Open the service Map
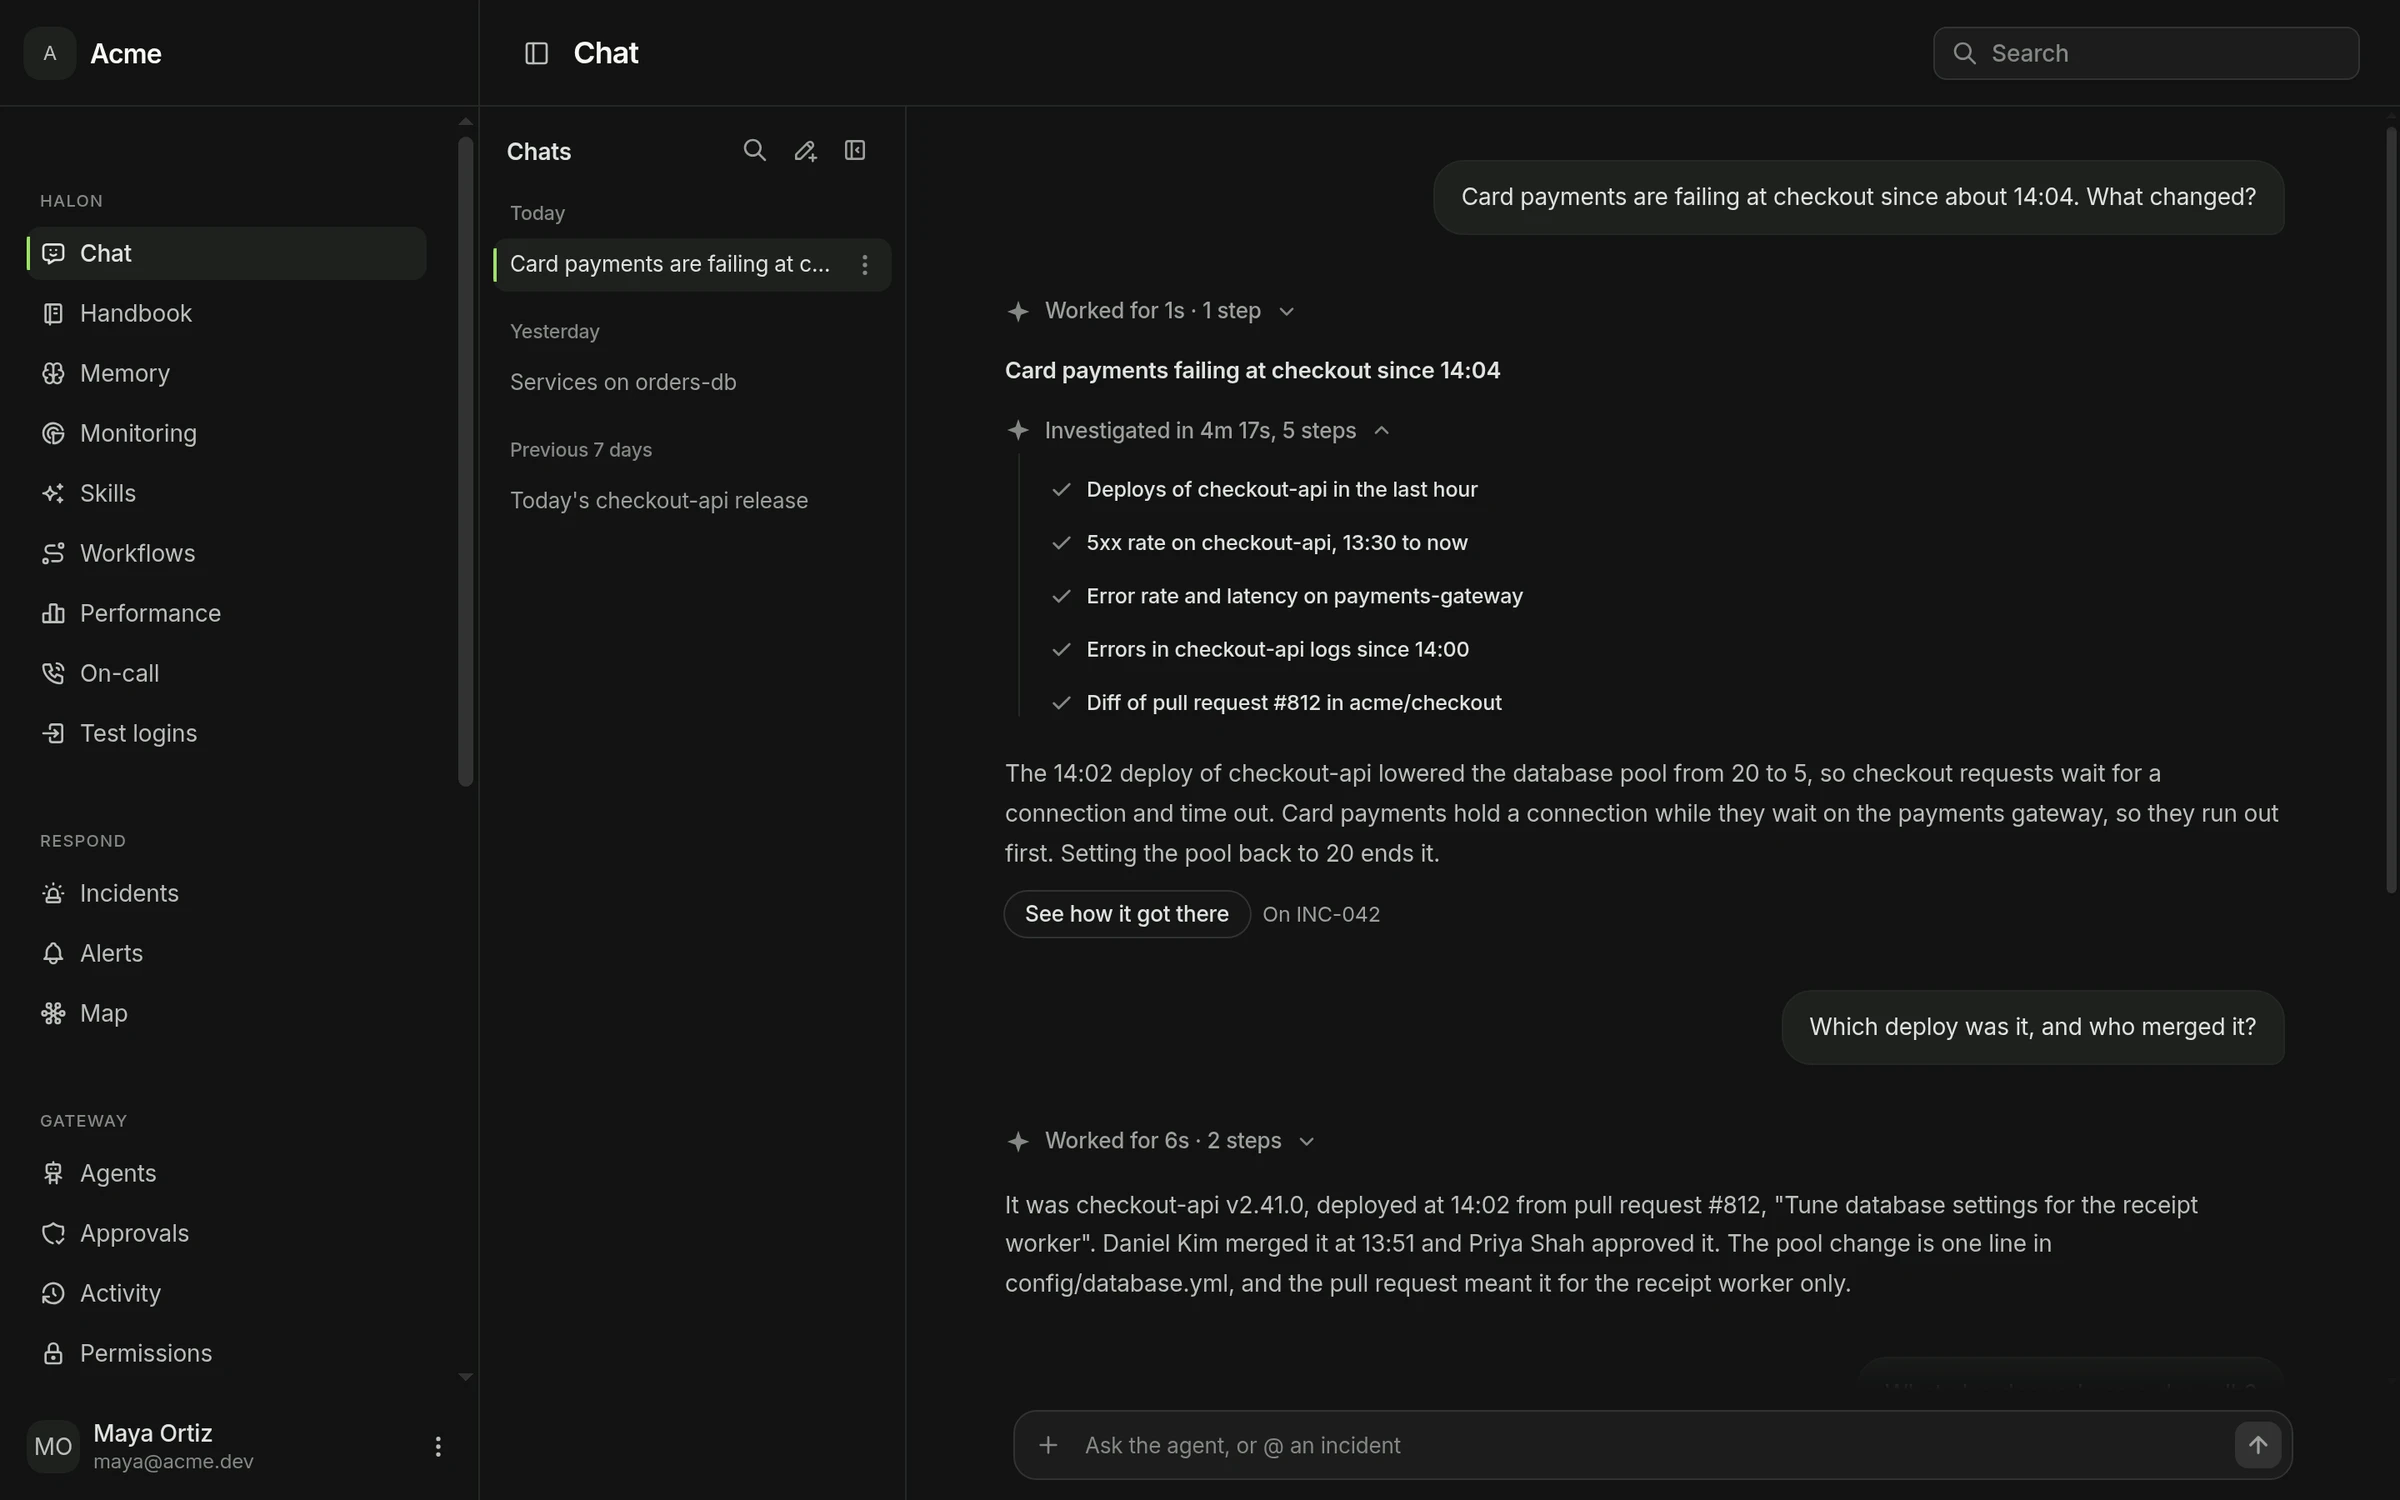Image resolution: width=2400 pixels, height=1500 pixels. [226, 1013]
